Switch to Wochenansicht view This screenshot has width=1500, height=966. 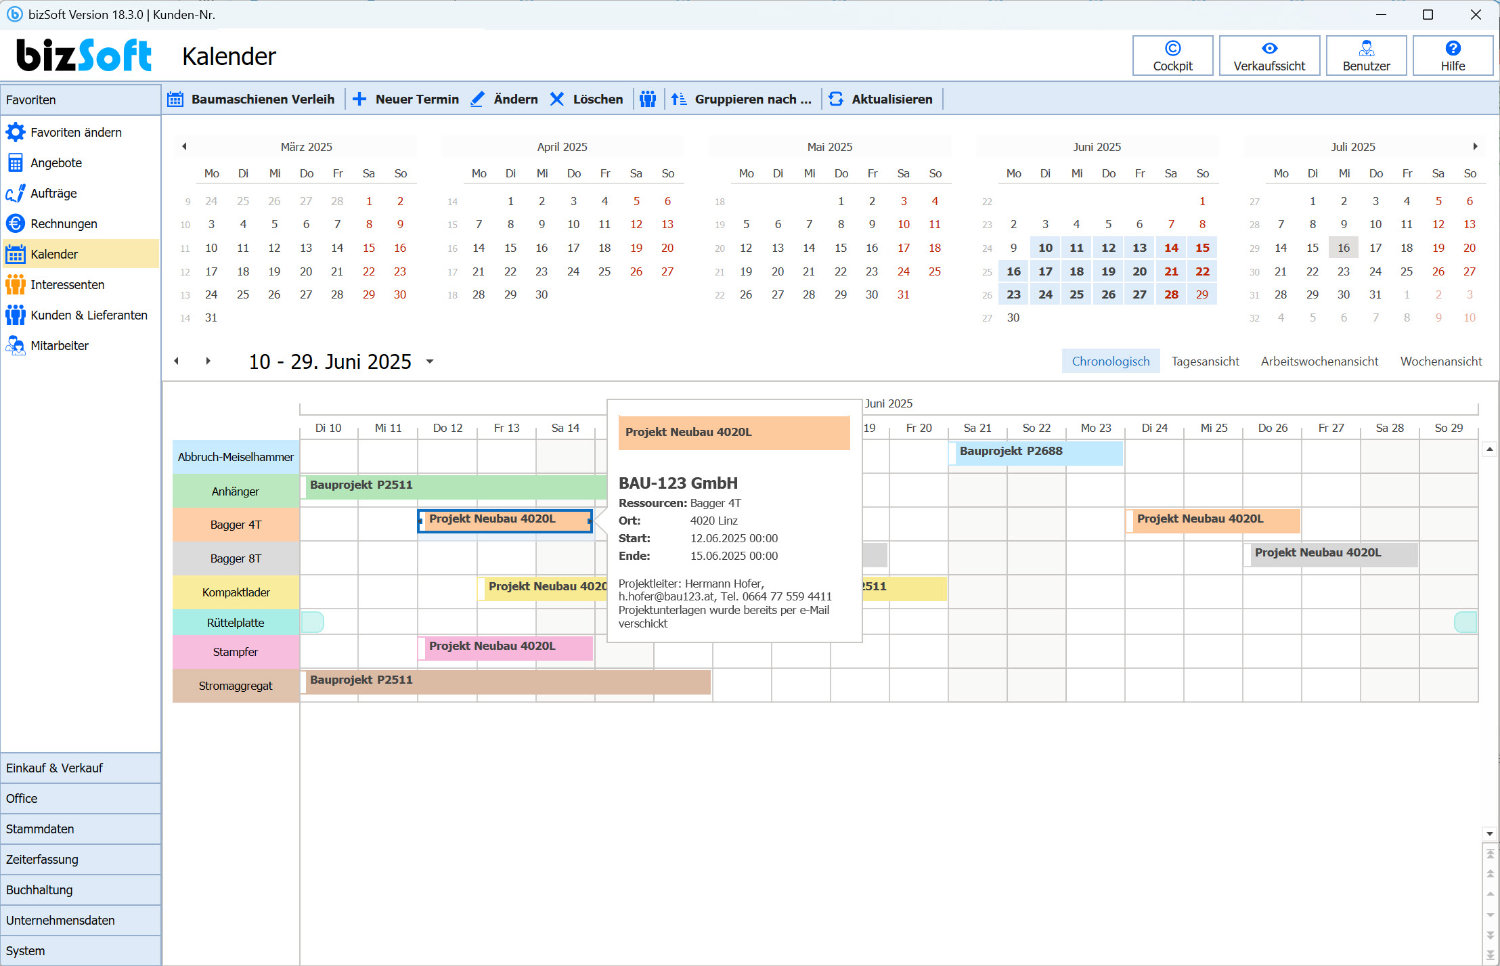tap(1440, 362)
